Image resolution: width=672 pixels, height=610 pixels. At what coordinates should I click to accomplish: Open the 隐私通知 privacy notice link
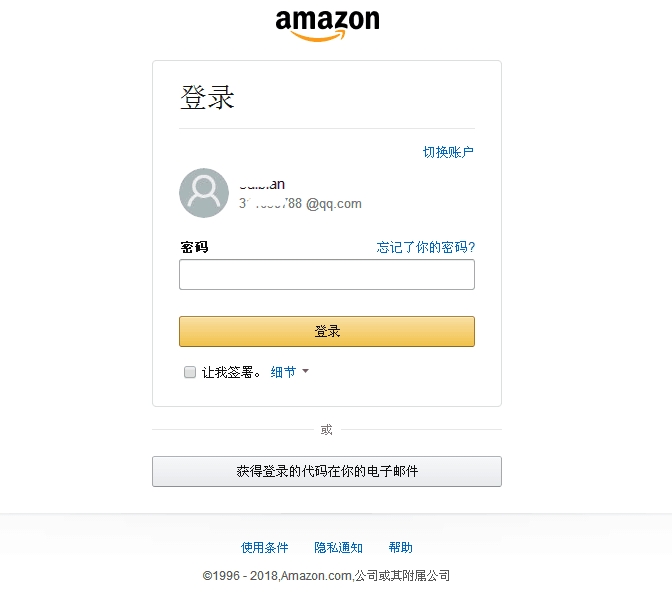(339, 547)
